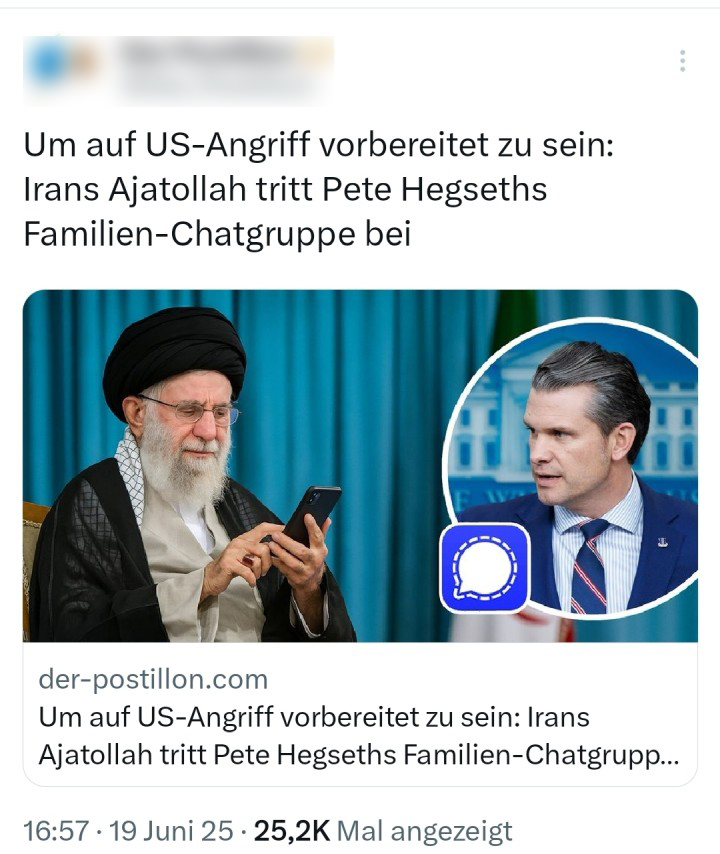Click the blue Signal app logo in image

click(x=485, y=568)
